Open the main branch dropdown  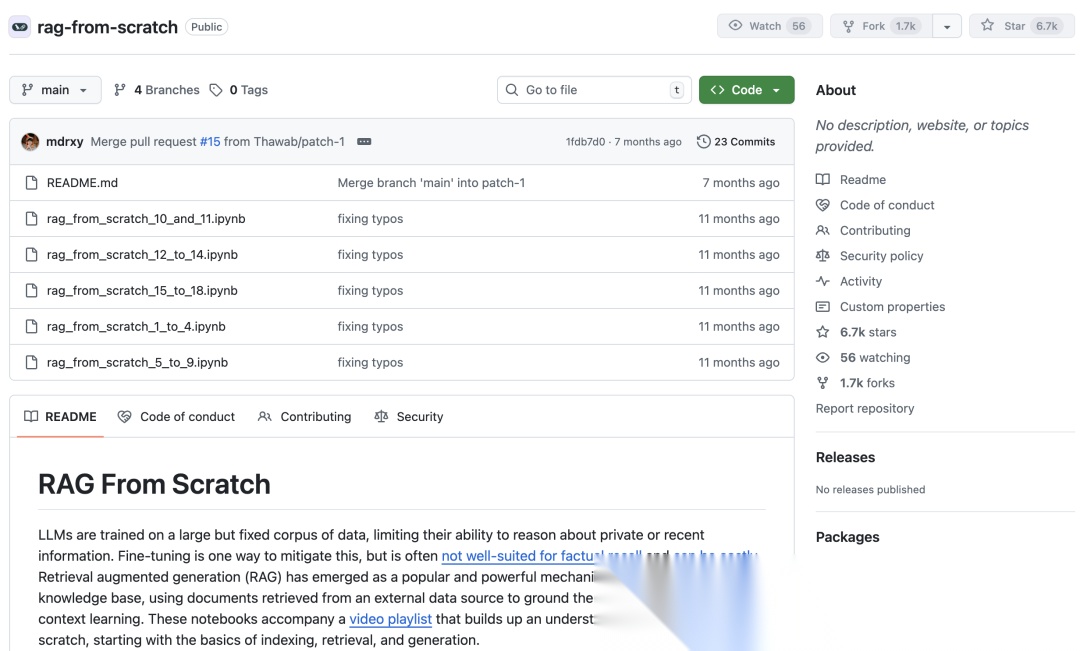tap(55, 90)
